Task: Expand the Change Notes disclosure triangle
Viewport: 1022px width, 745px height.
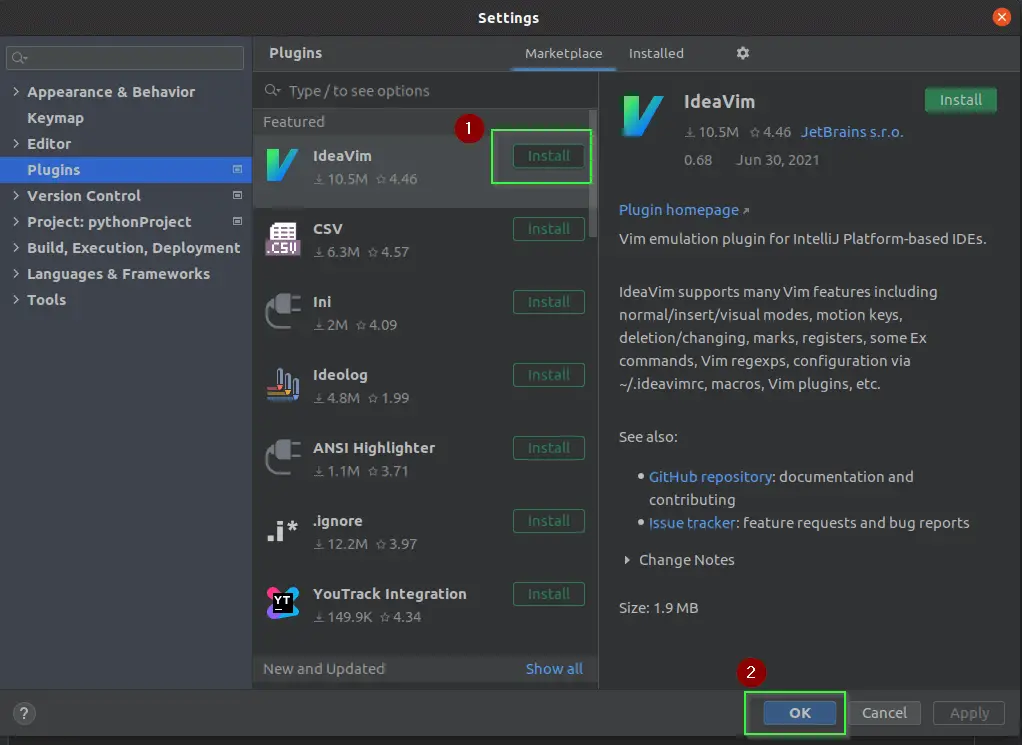Action: pyautogui.click(x=626, y=560)
